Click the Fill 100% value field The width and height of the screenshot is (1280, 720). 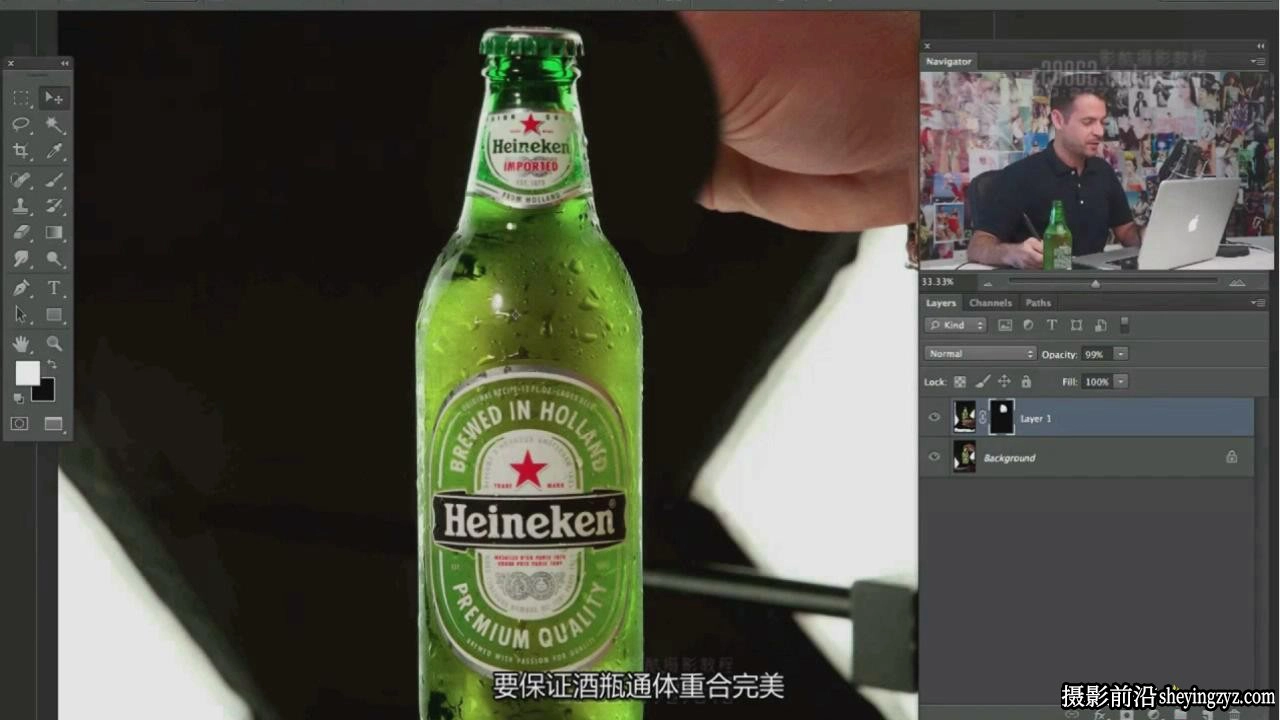(1097, 382)
